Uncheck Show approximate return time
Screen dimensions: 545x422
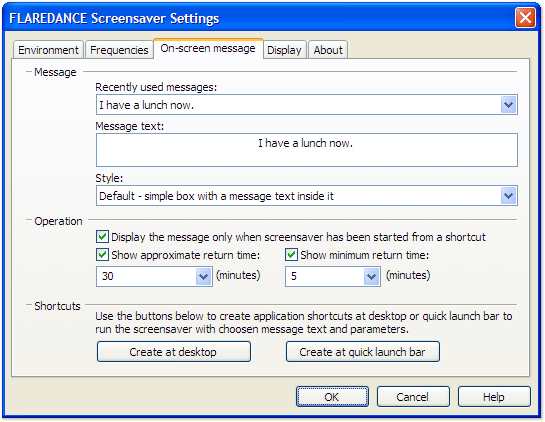(x=102, y=255)
